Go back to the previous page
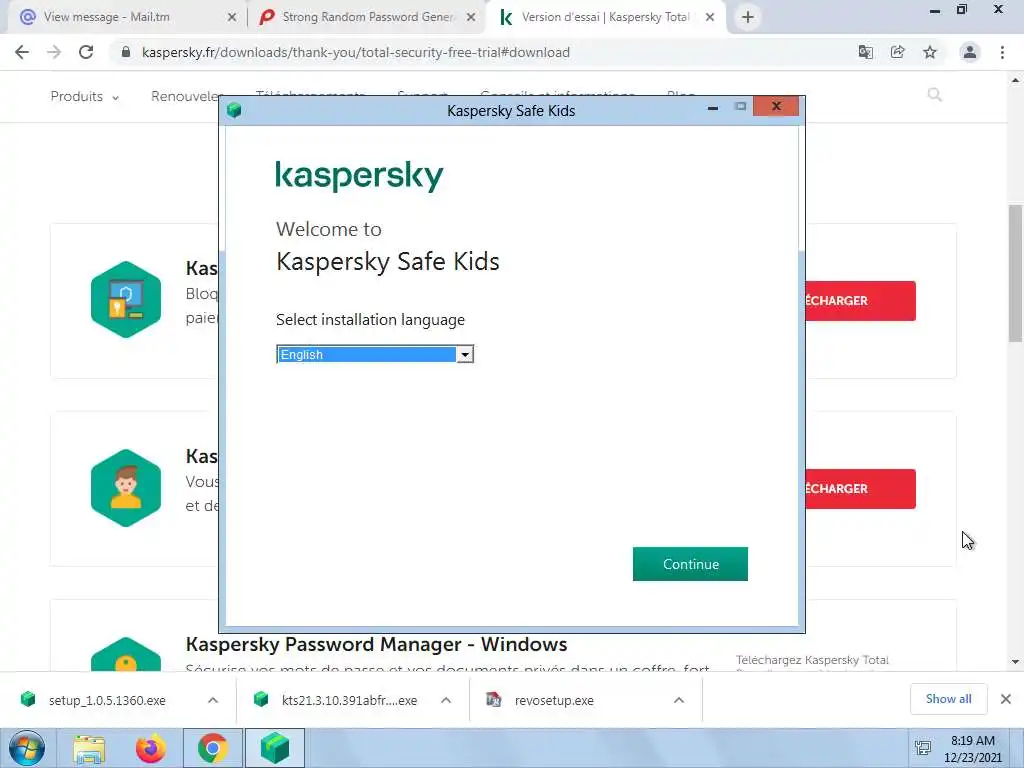This screenshot has height=768, width=1024. click(22, 52)
